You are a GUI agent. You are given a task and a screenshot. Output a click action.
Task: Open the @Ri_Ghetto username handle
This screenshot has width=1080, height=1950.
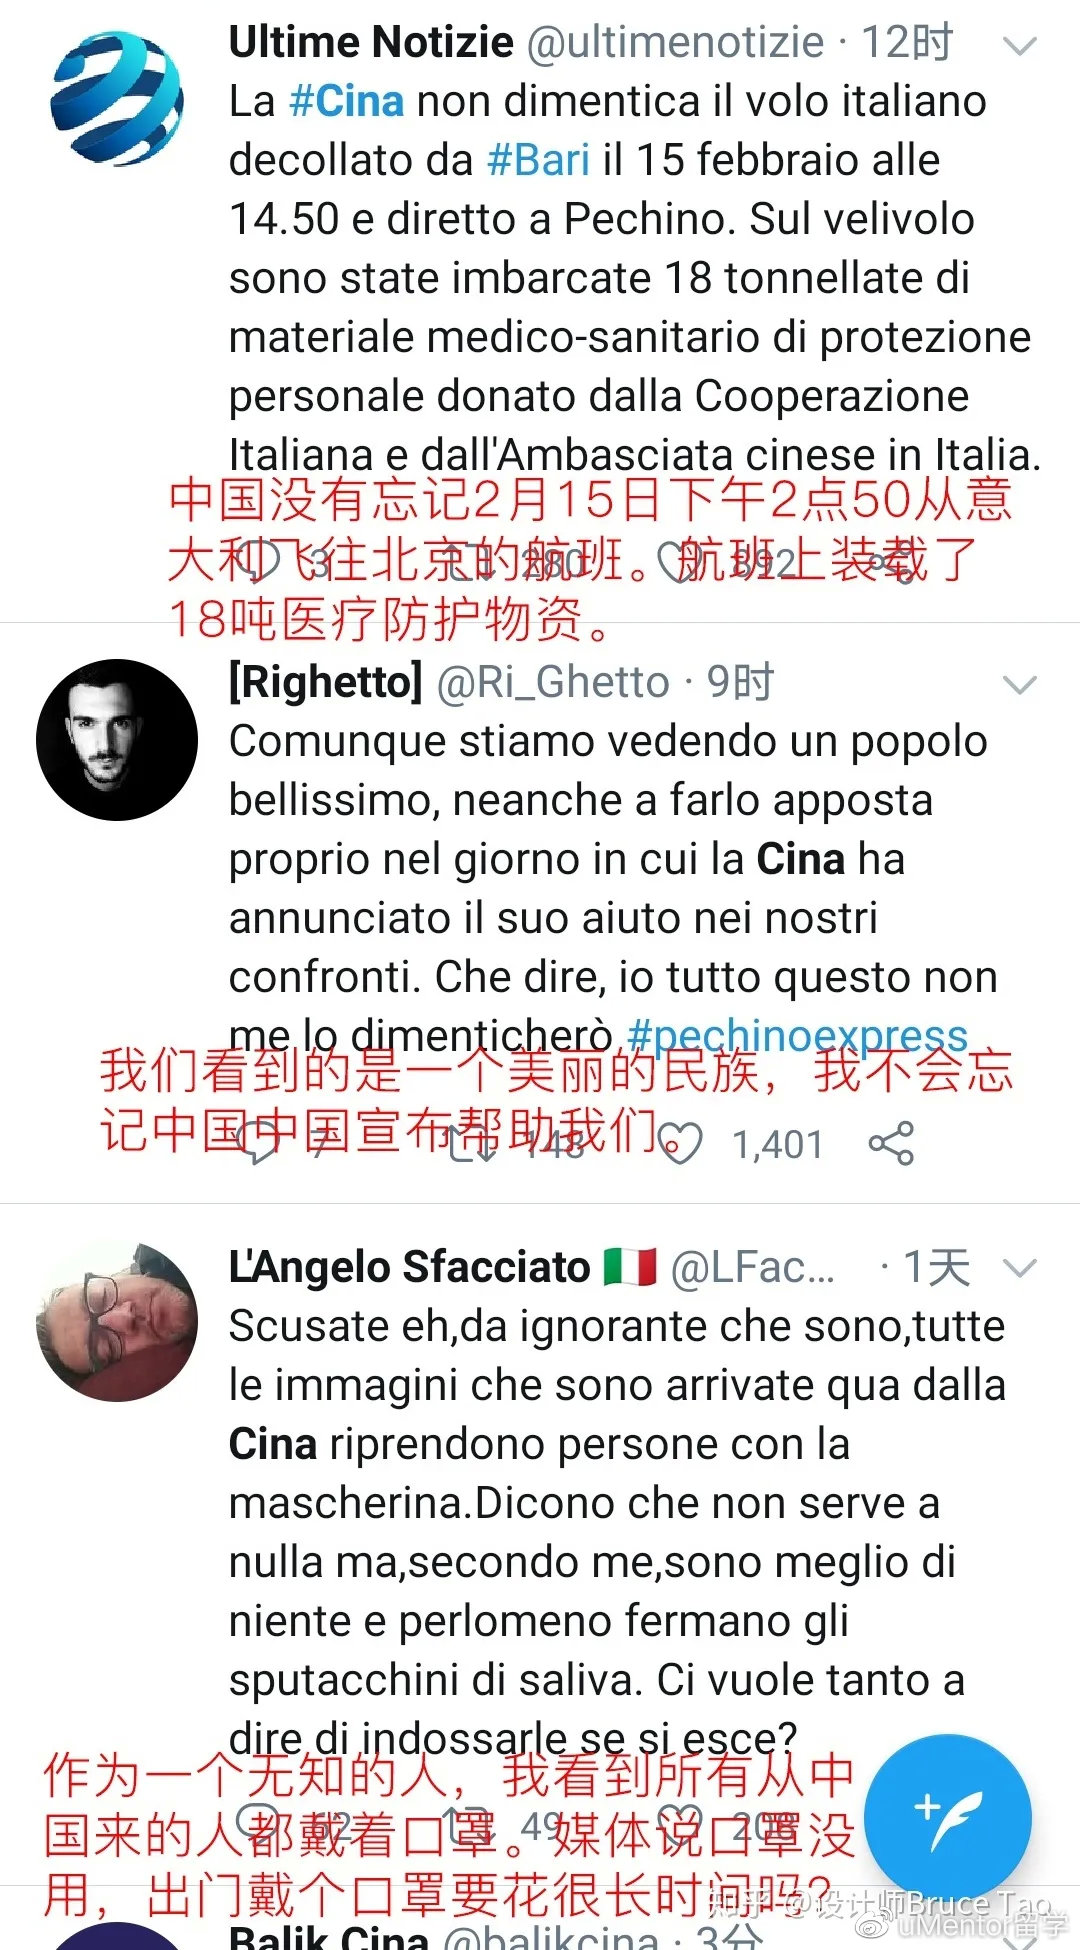(x=553, y=683)
